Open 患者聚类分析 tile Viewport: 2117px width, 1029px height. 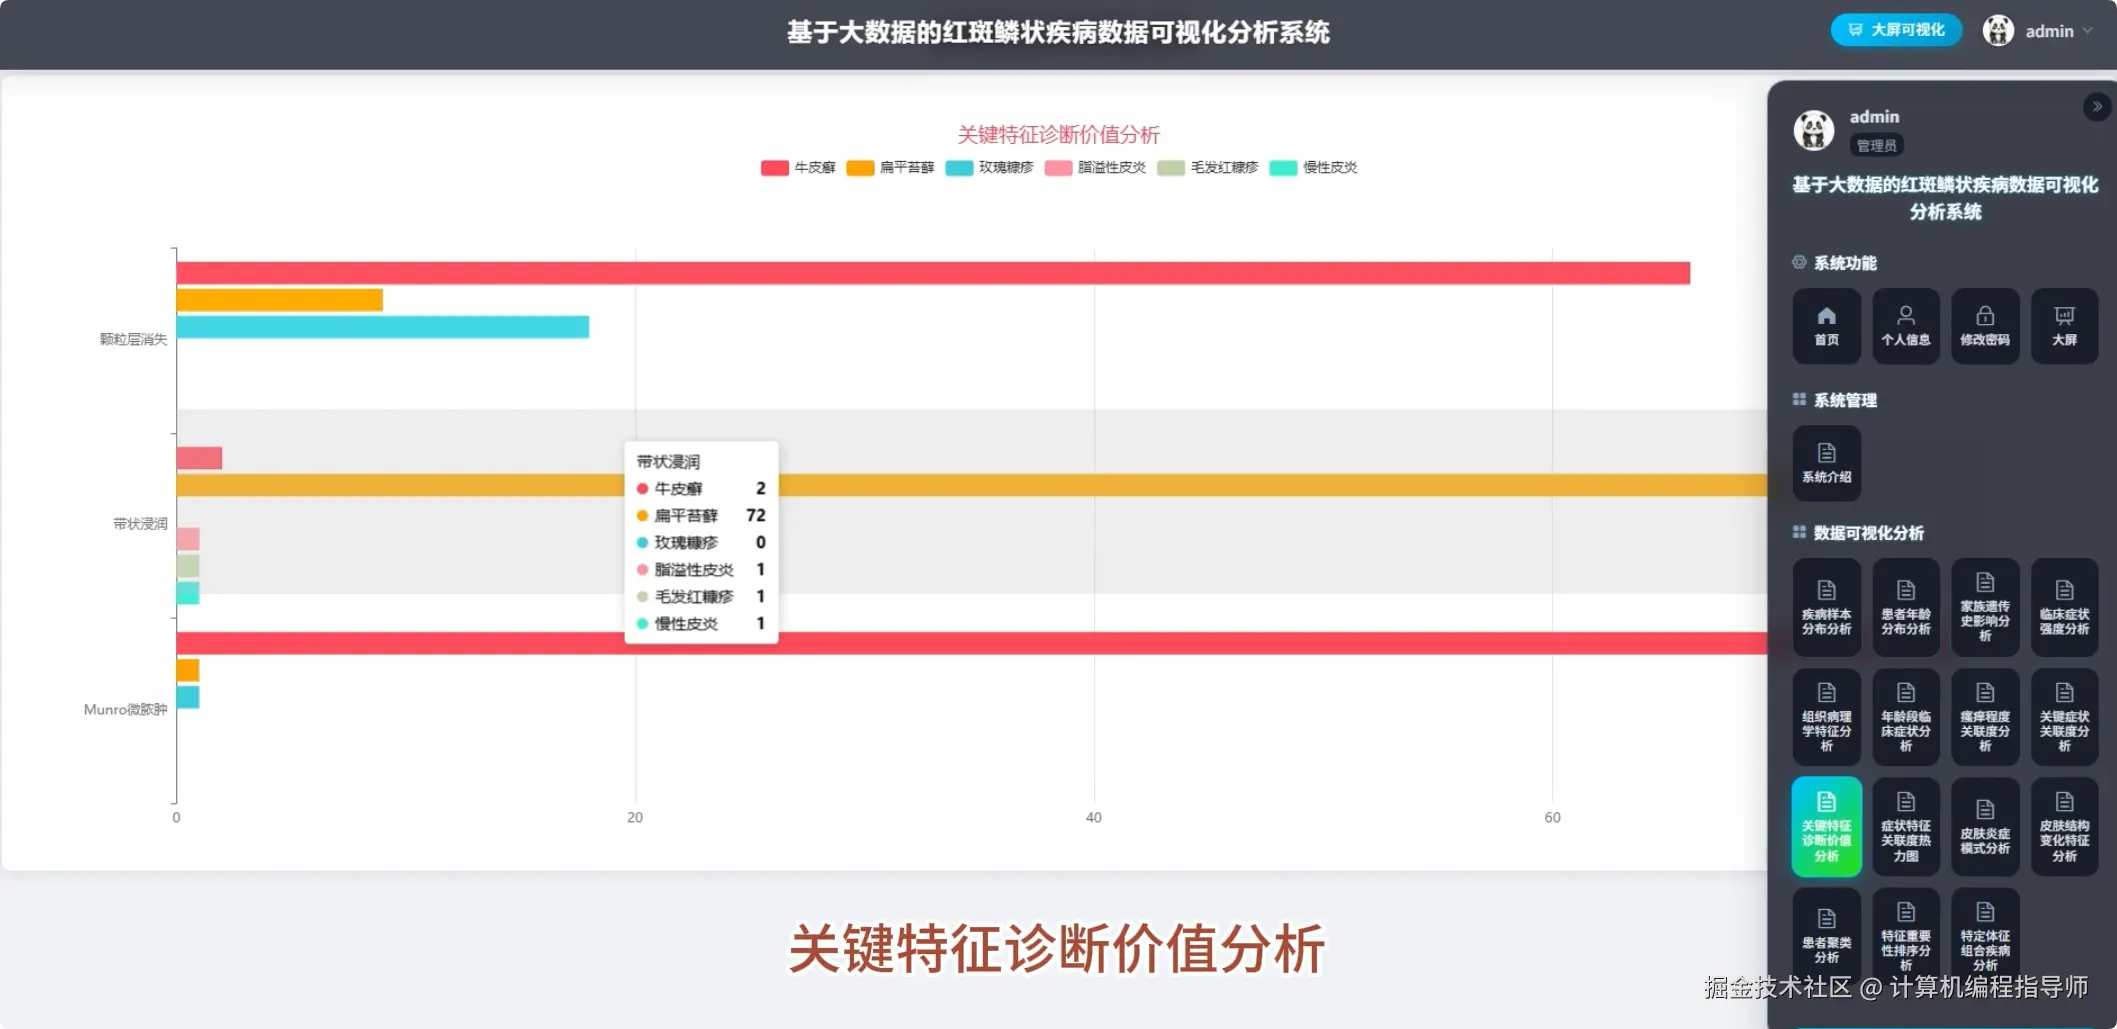[x=1826, y=937]
